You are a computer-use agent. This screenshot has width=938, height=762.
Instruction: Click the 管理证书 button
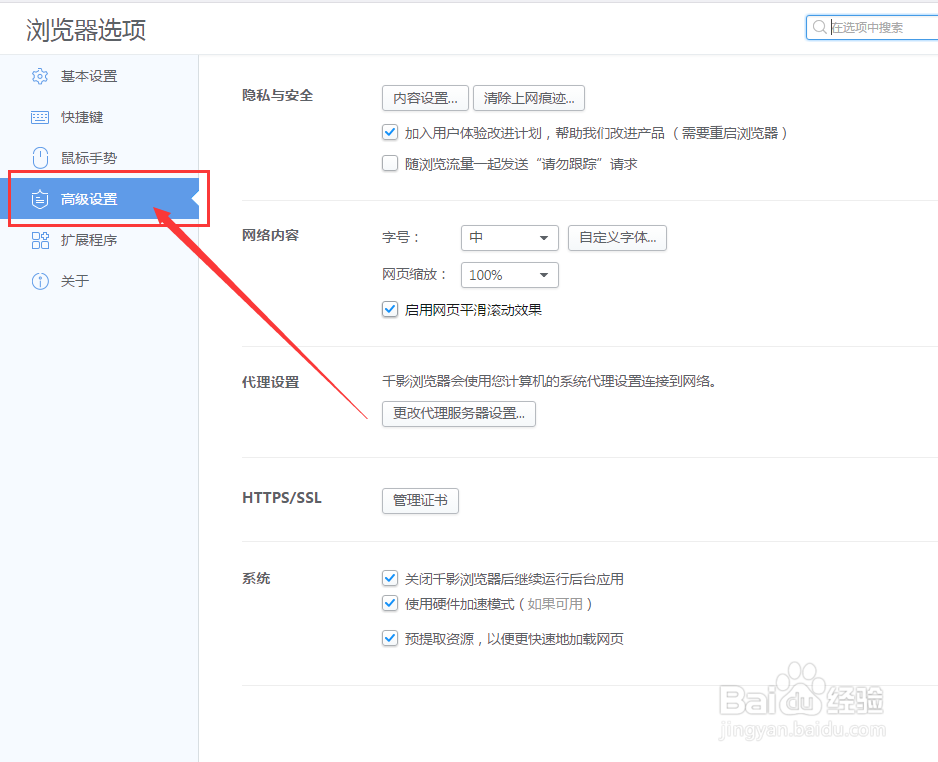[421, 501]
